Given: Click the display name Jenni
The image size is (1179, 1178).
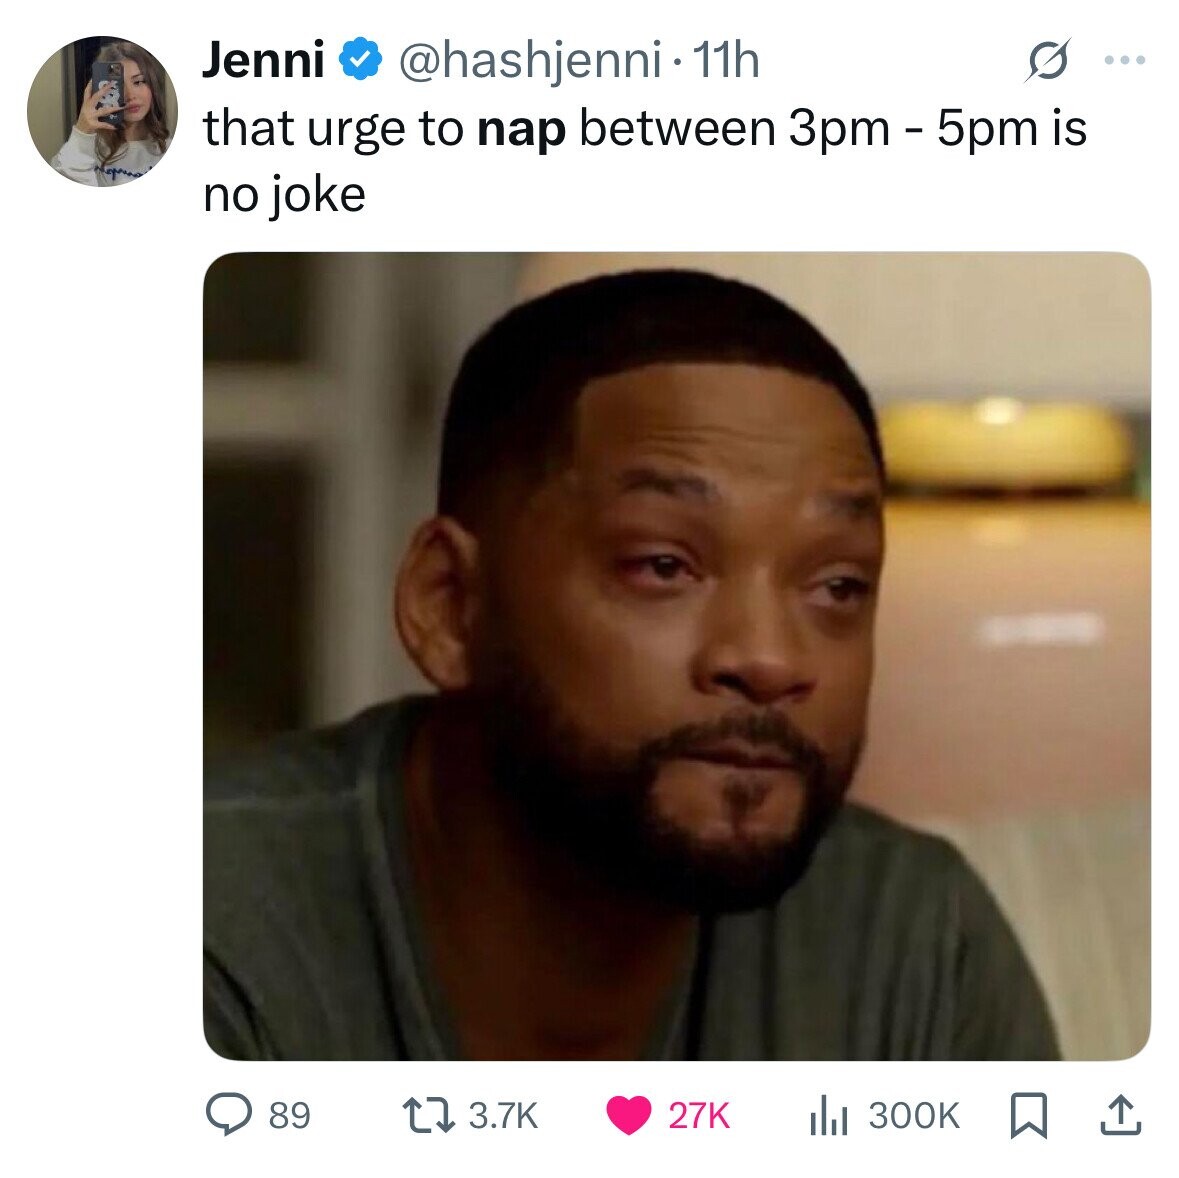Looking at the screenshot, I should tap(262, 62).
